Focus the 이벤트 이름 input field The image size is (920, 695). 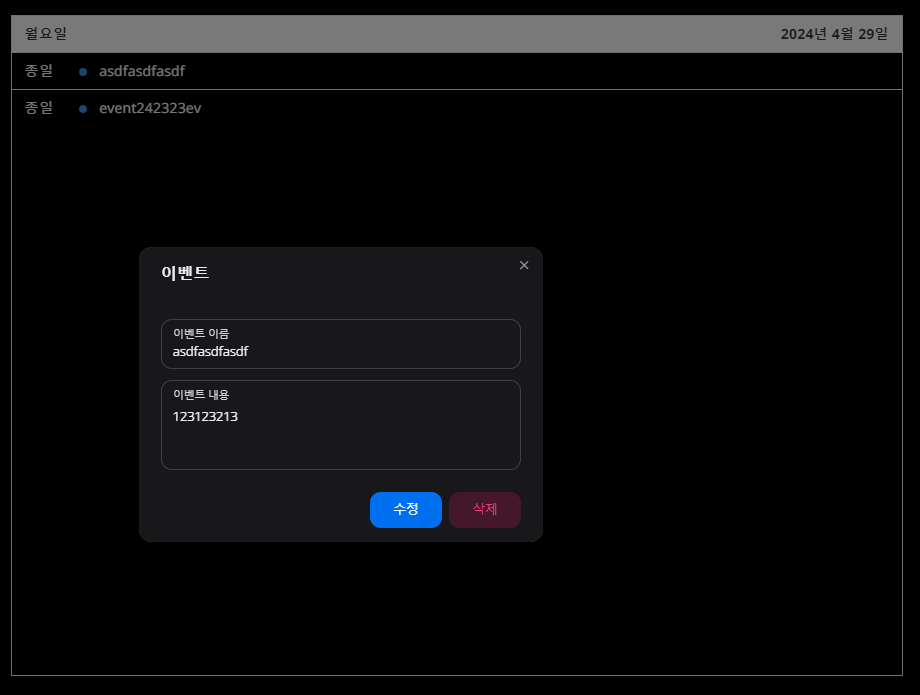(x=341, y=344)
